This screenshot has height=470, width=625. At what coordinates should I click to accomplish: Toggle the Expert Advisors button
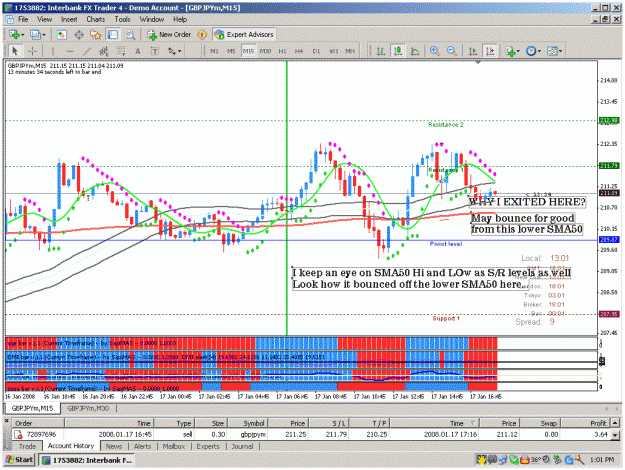click(244, 35)
